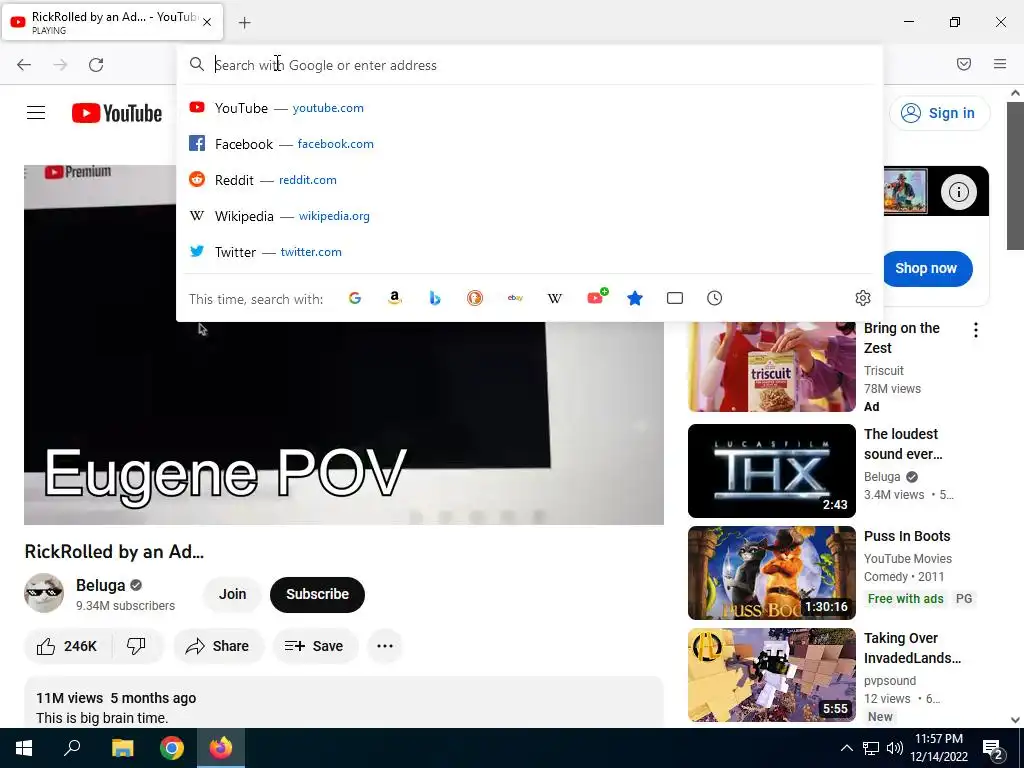
Task: Select Wikipedia wikipedia.org suggestion
Action: pyautogui.click(x=529, y=216)
